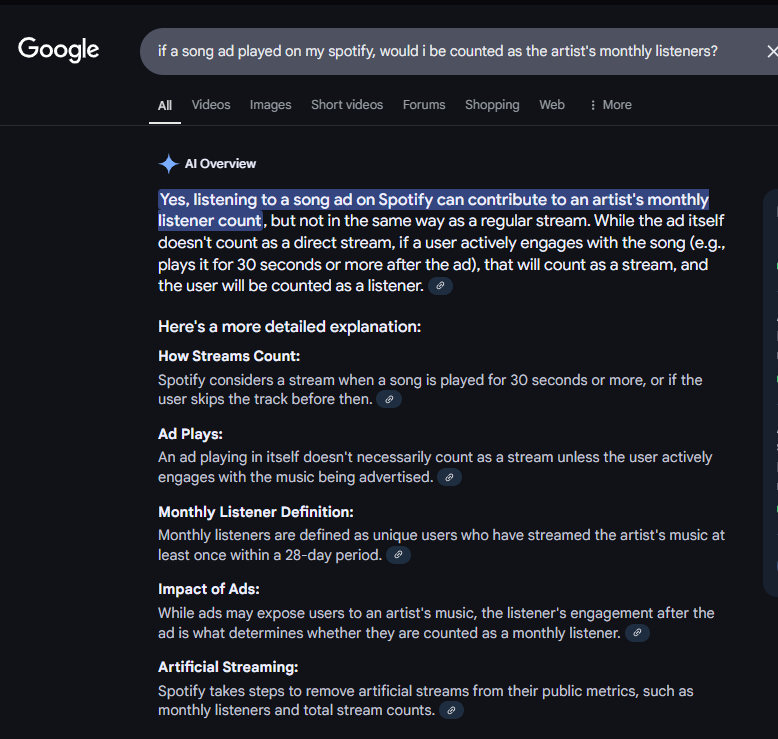Click text 'While ads may expose users'

[251, 613]
